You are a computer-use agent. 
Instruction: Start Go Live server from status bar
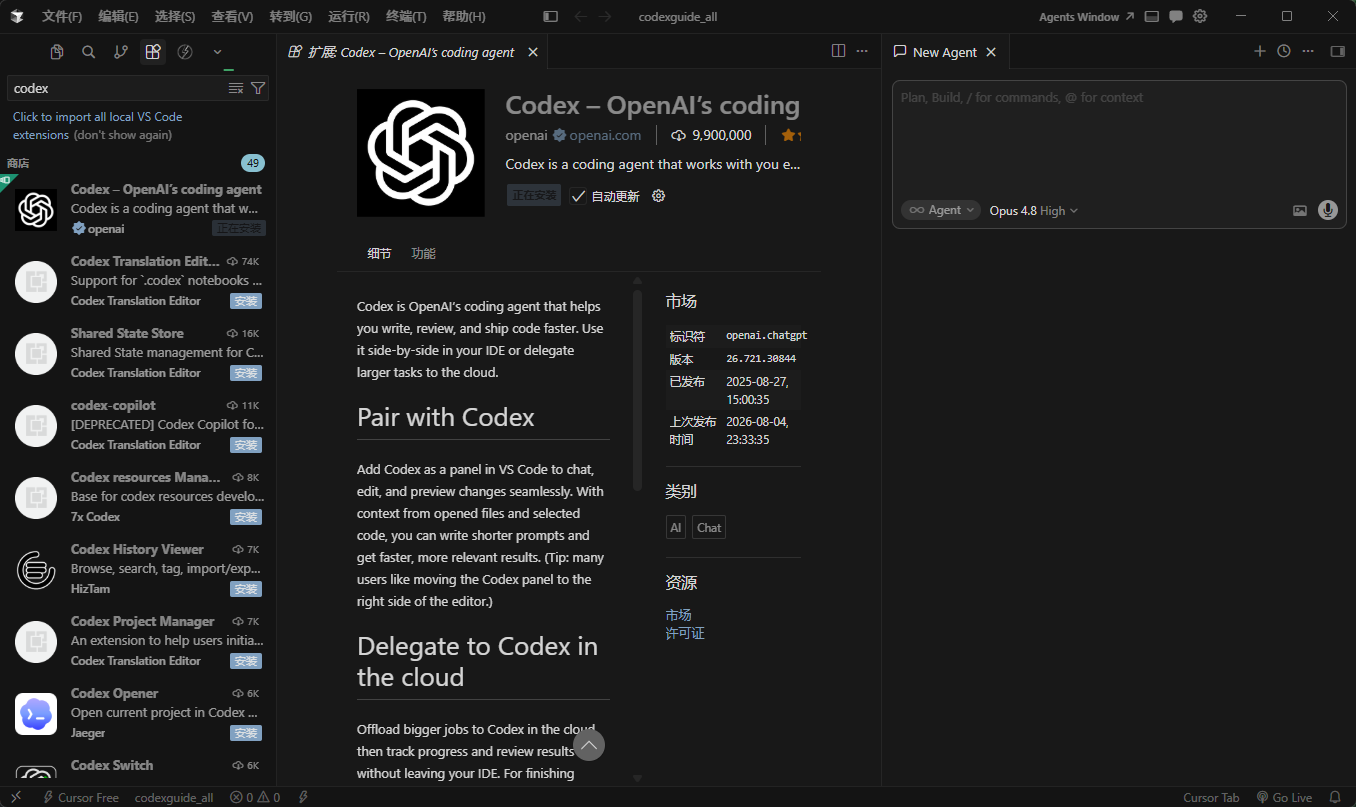[1284, 797]
